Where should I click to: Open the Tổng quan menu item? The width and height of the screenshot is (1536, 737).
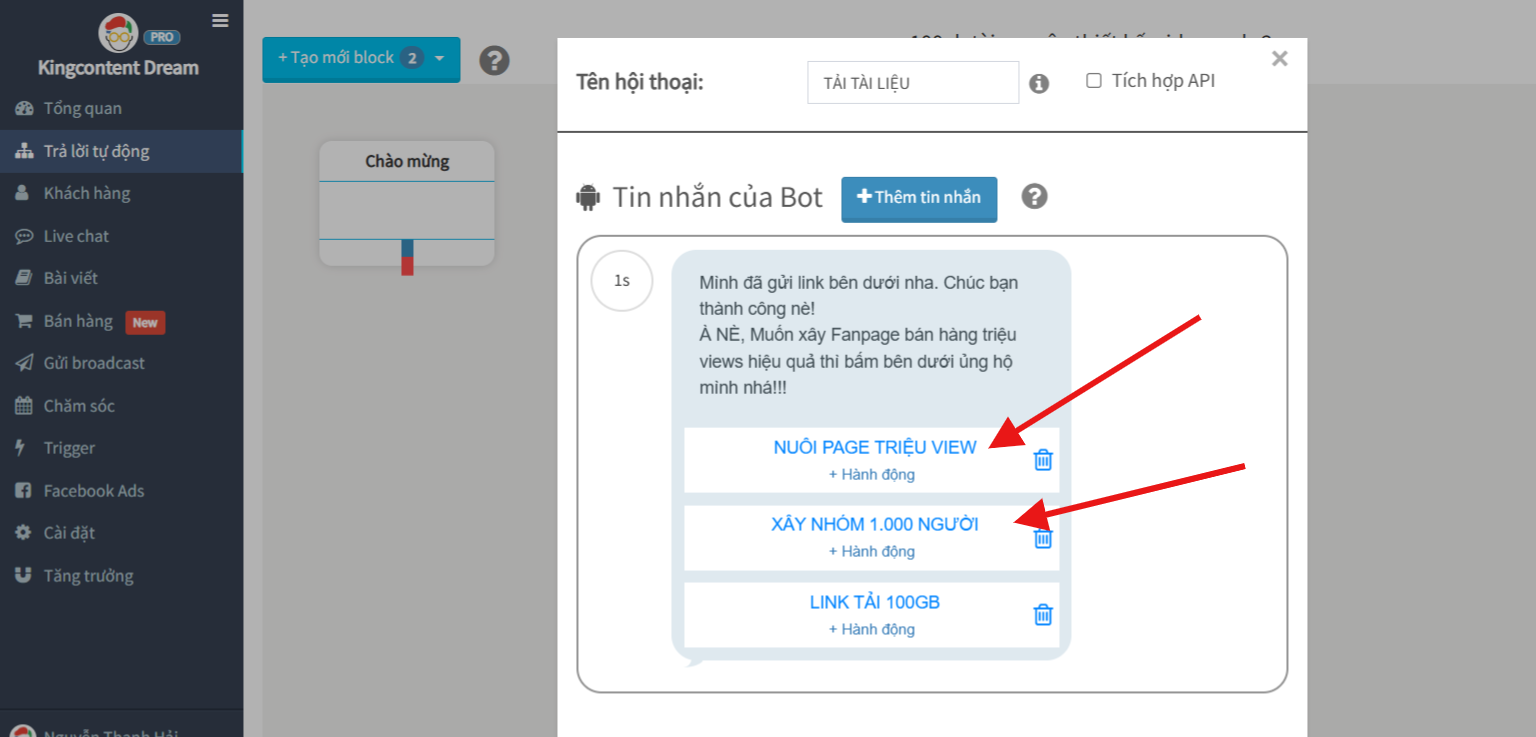82,109
